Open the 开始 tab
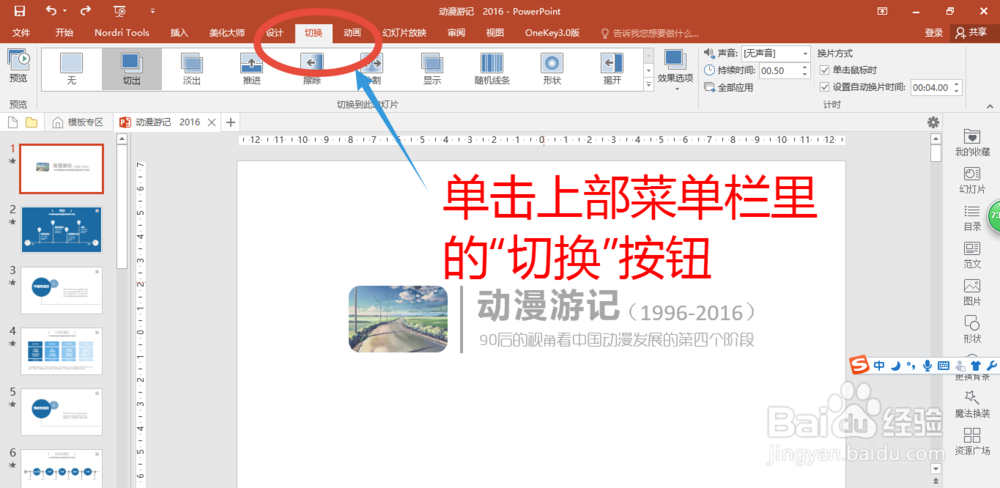 click(x=64, y=33)
